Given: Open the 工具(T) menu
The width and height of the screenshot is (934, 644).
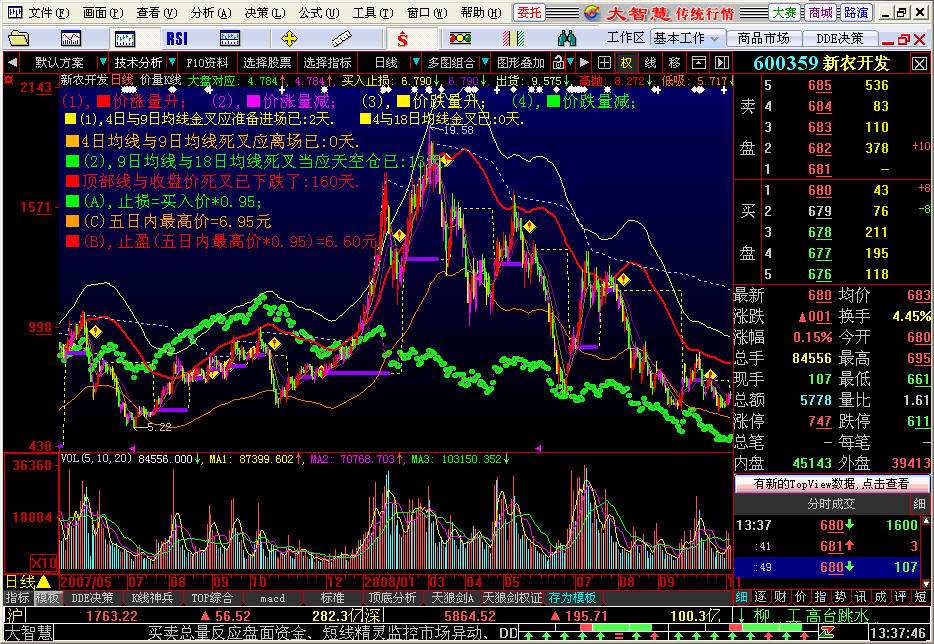Looking at the screenshot, I should pyautogui.click(x=373, y=13).
